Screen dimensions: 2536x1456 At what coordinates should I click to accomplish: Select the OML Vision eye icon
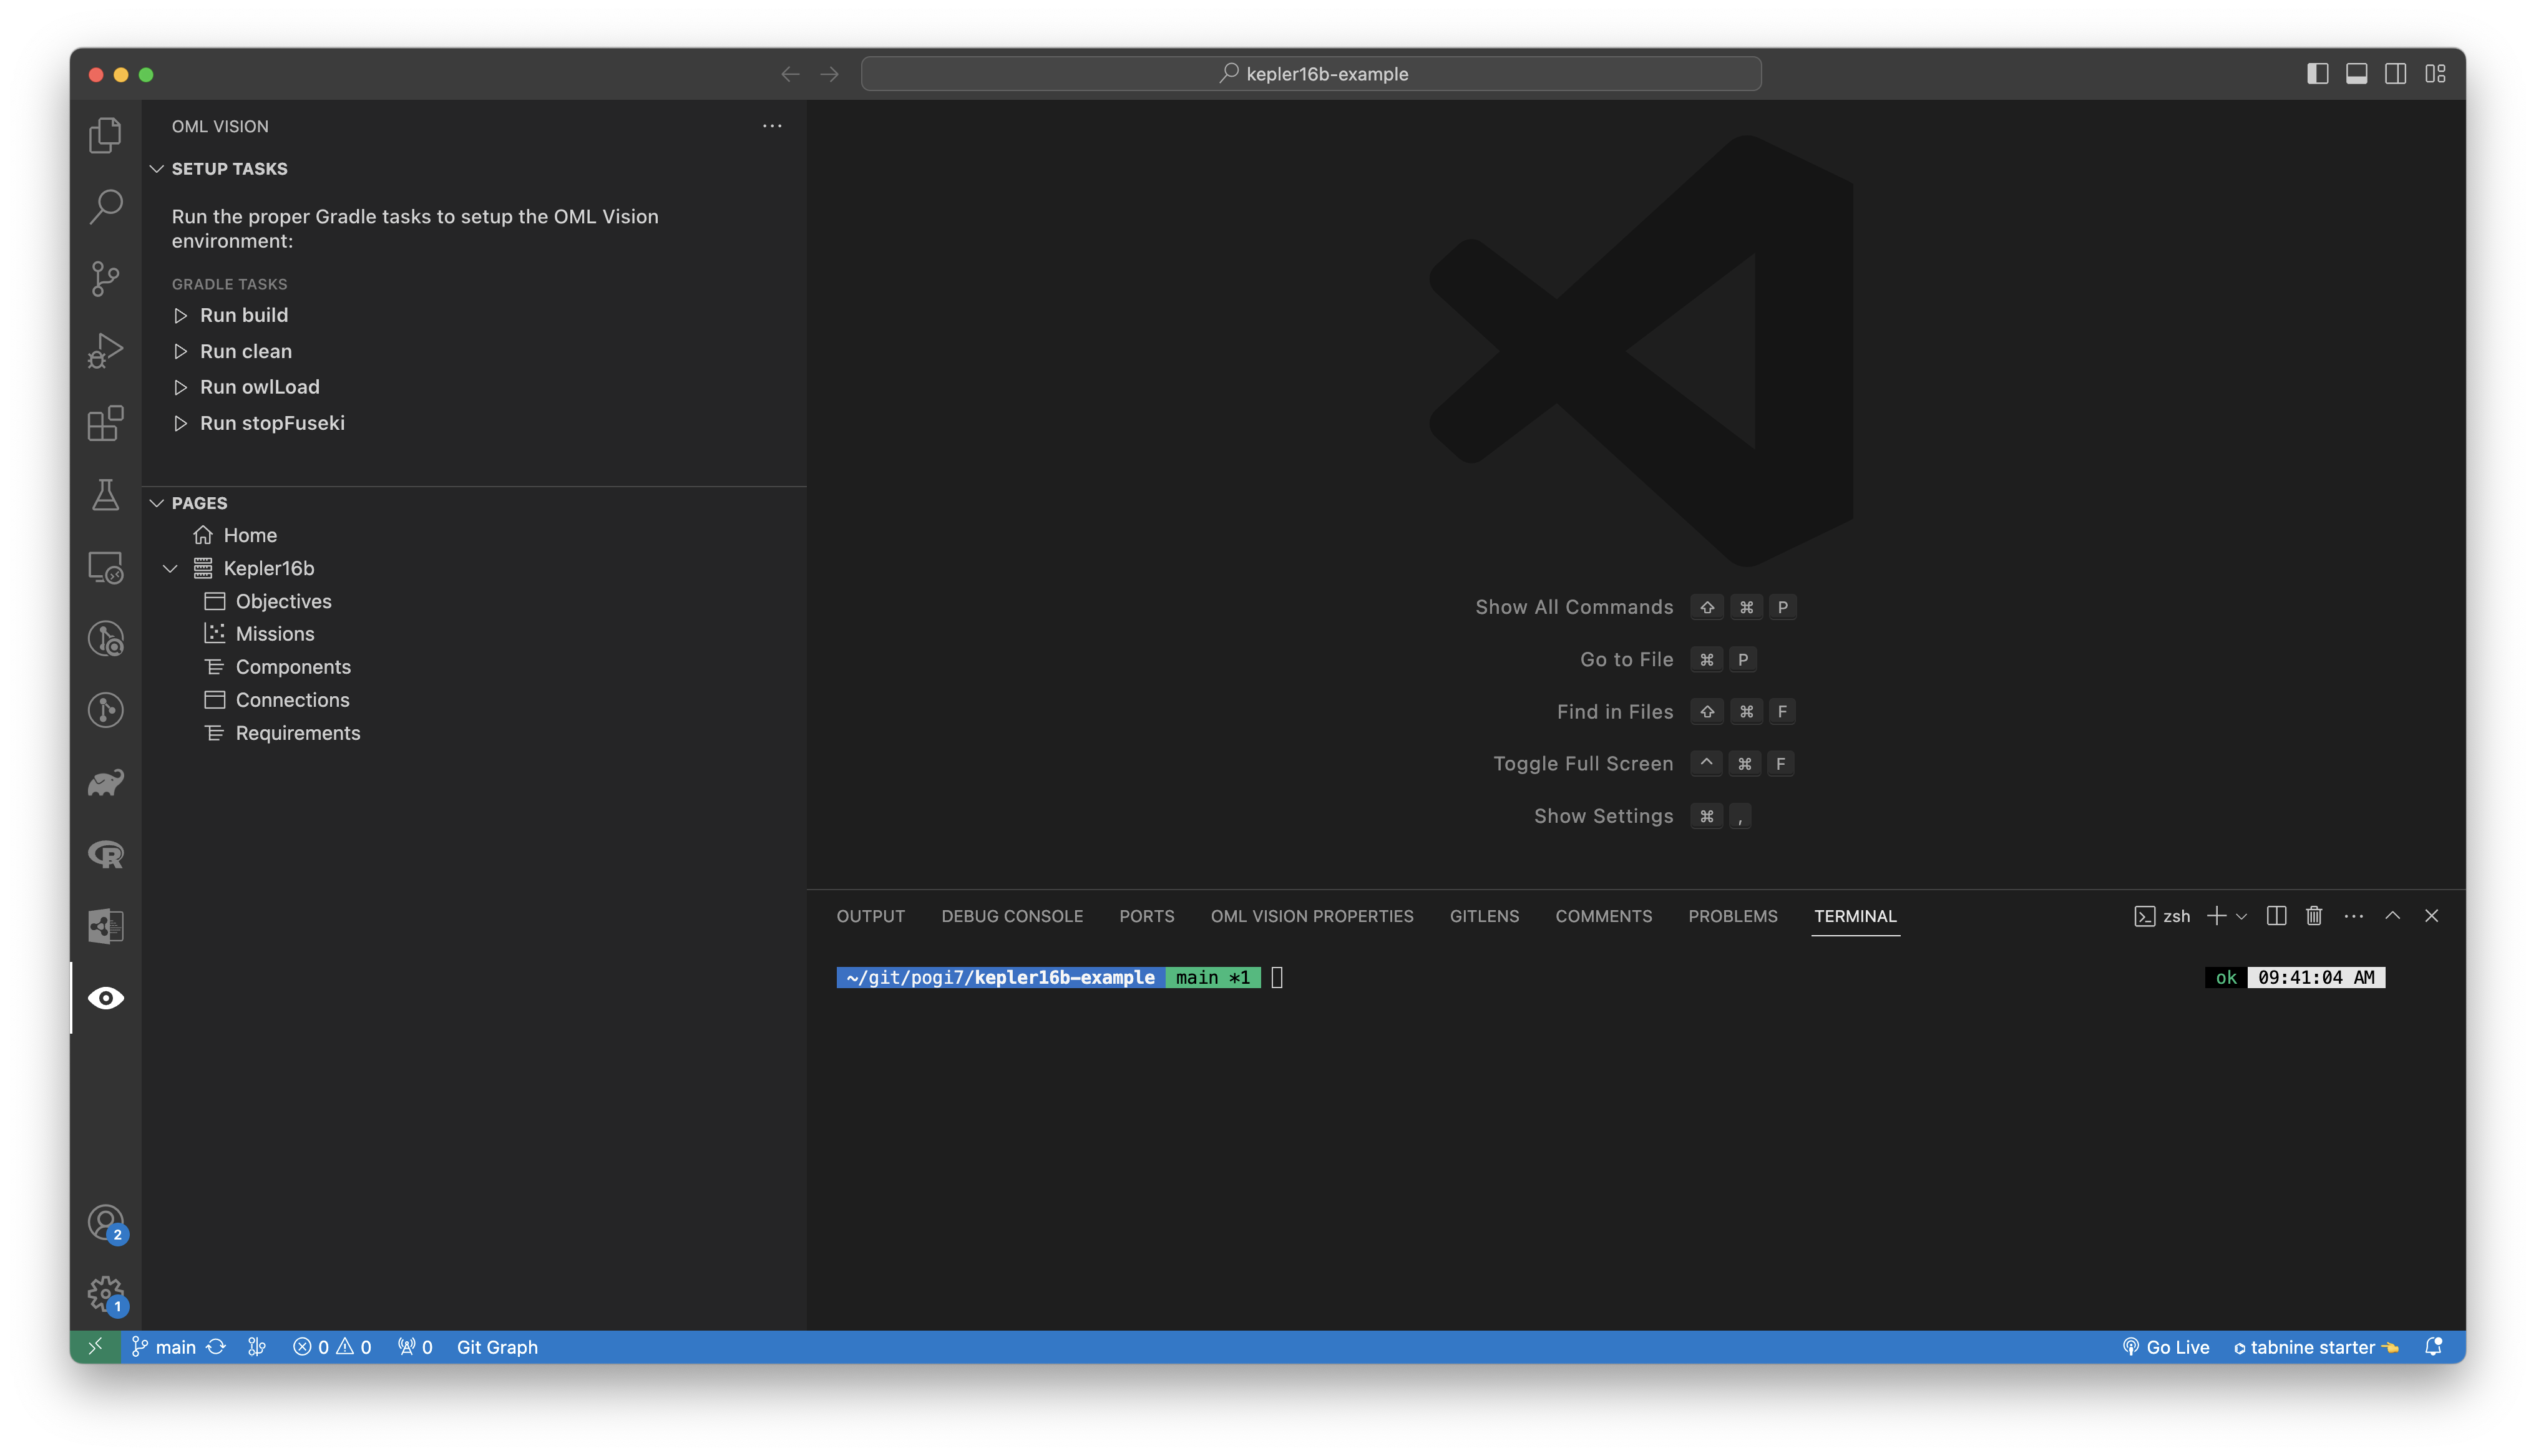[105, 998]
